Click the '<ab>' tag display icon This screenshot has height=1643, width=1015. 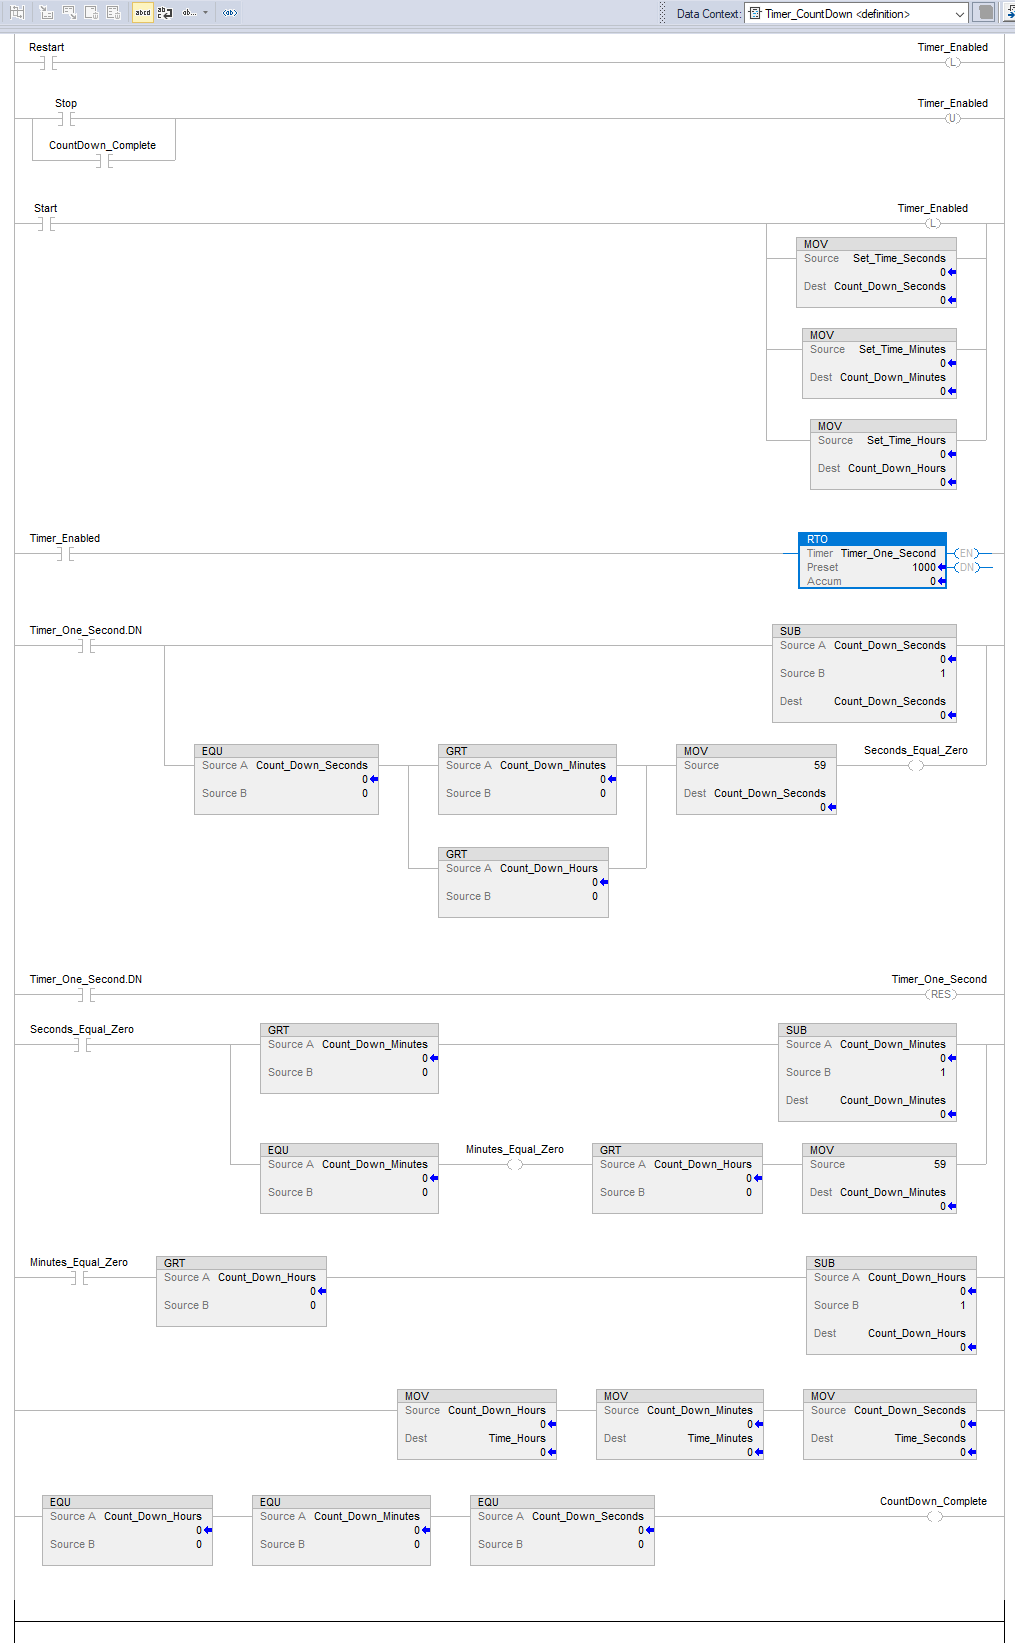(230, 13)
